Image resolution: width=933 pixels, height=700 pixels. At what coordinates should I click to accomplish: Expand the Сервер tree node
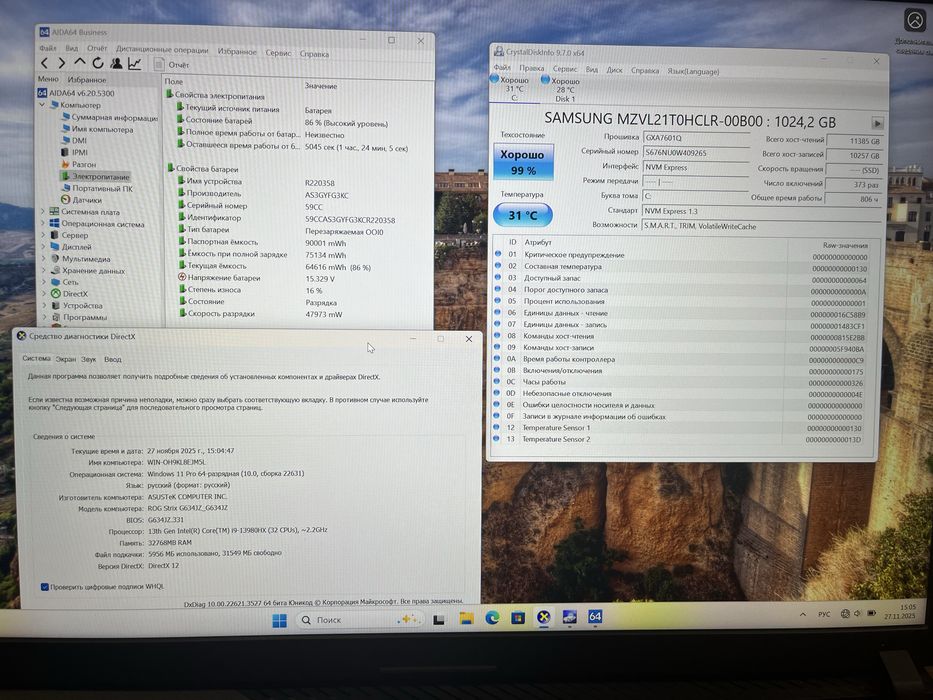tap(43, 235)
